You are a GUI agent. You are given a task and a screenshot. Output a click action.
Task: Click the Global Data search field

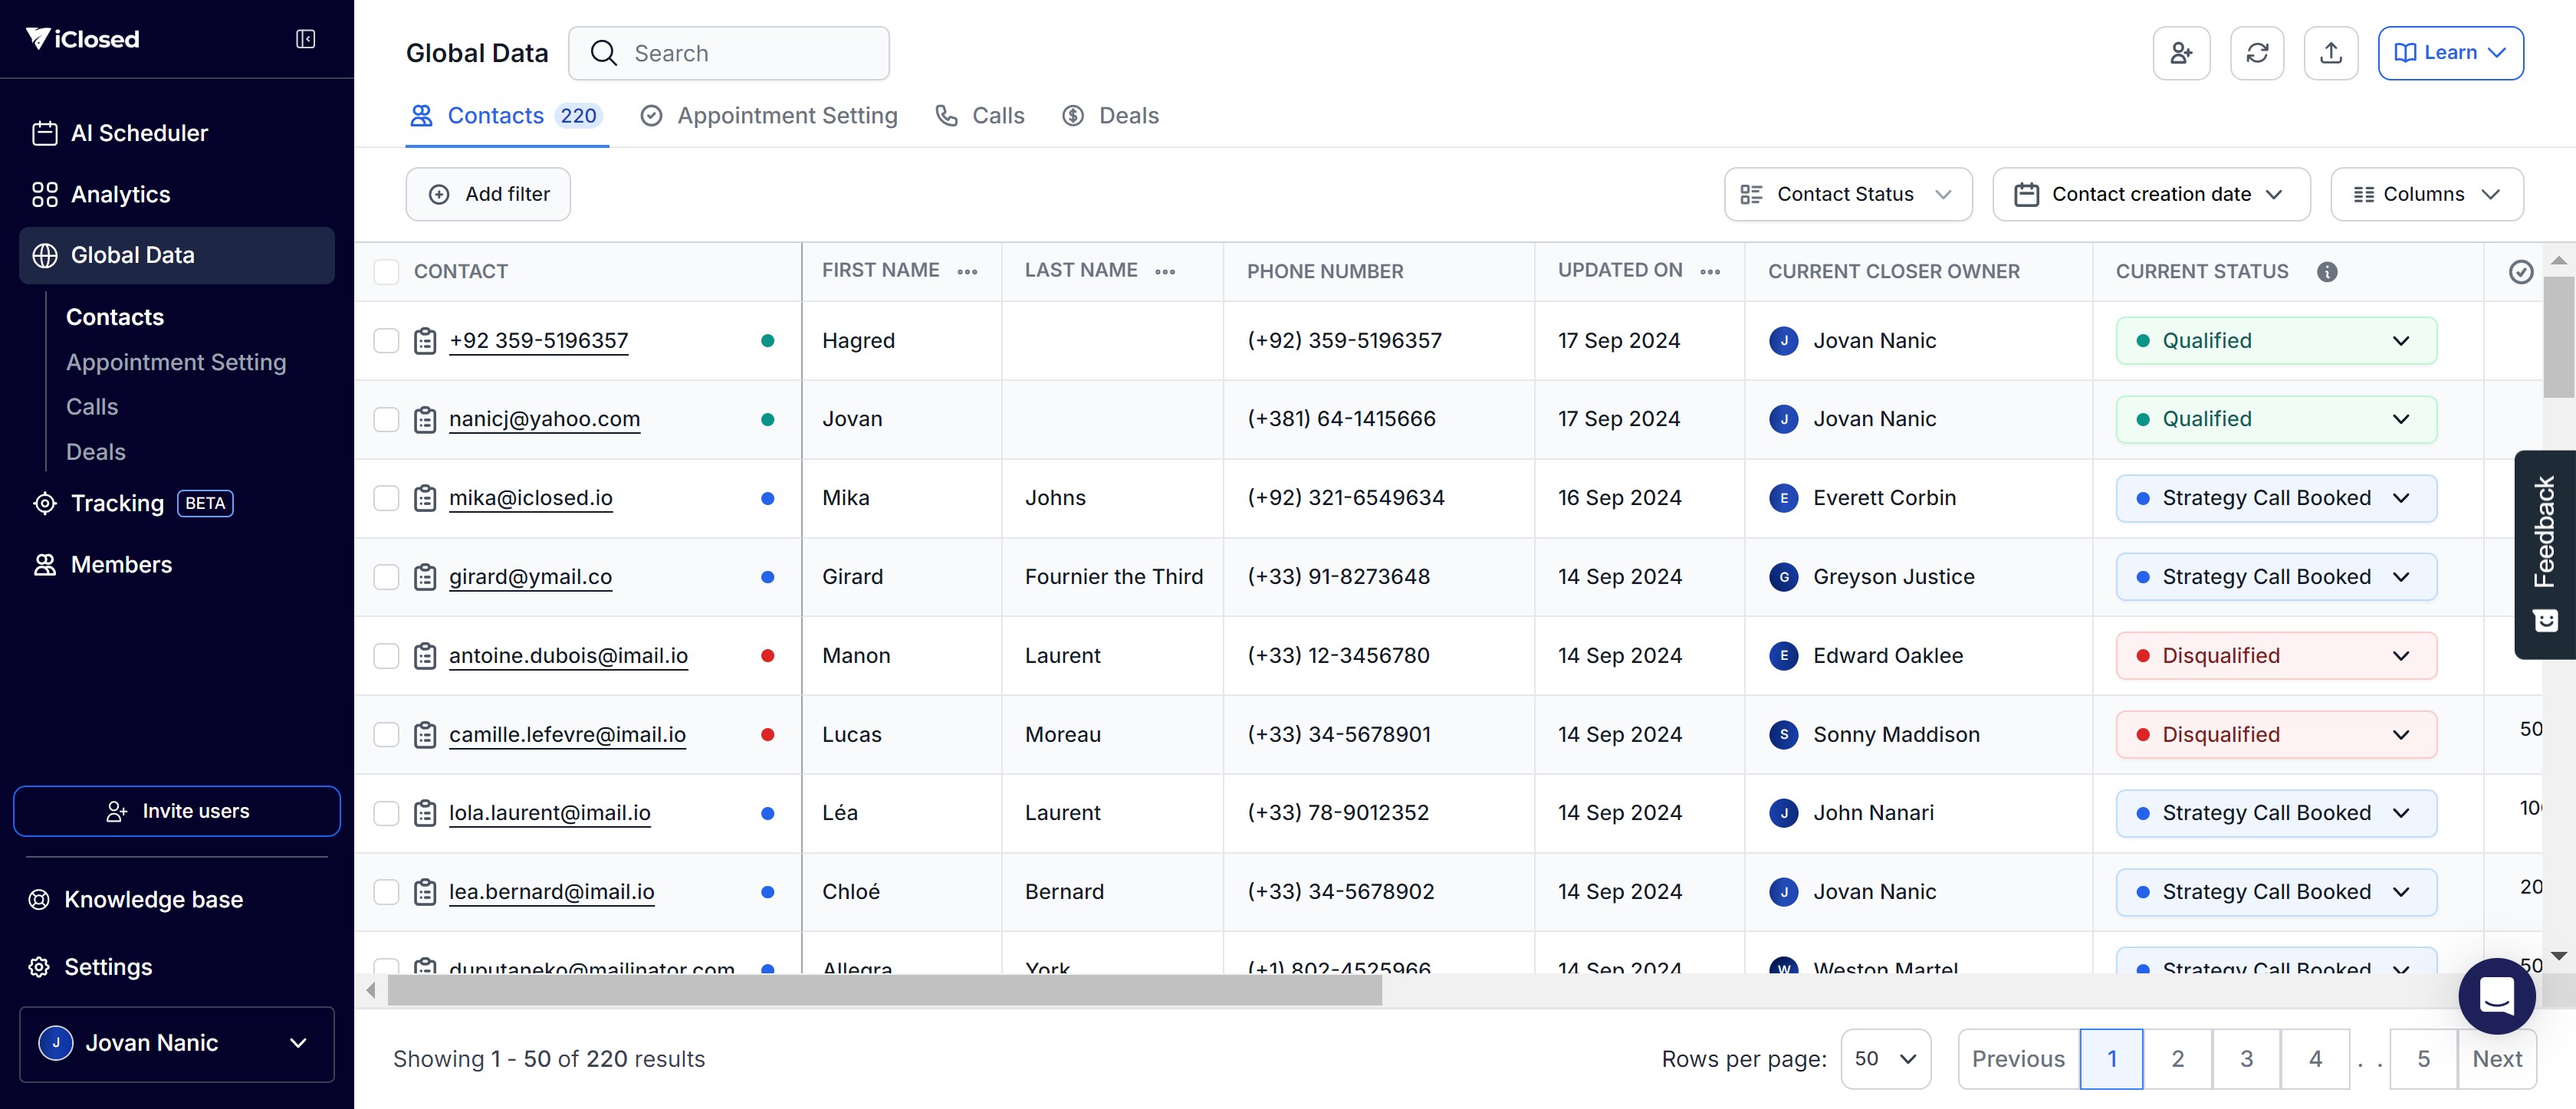point(740,53)
